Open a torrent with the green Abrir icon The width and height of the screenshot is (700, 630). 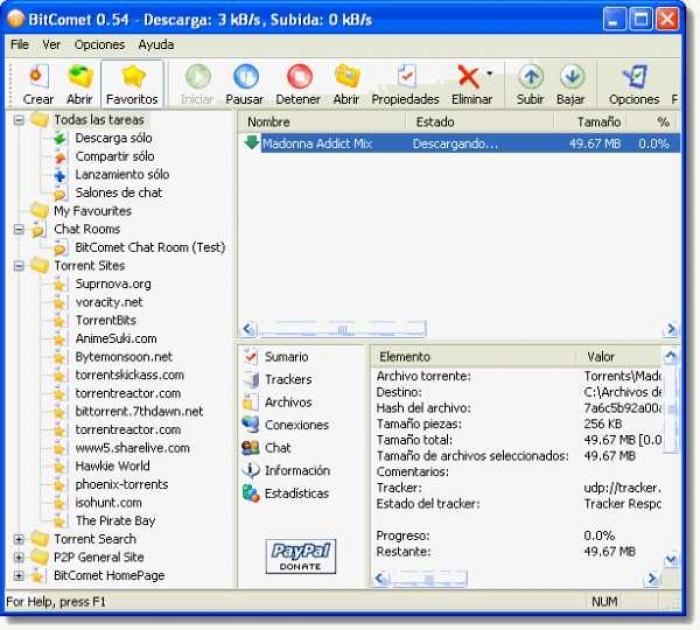click(x=79, y=84)
